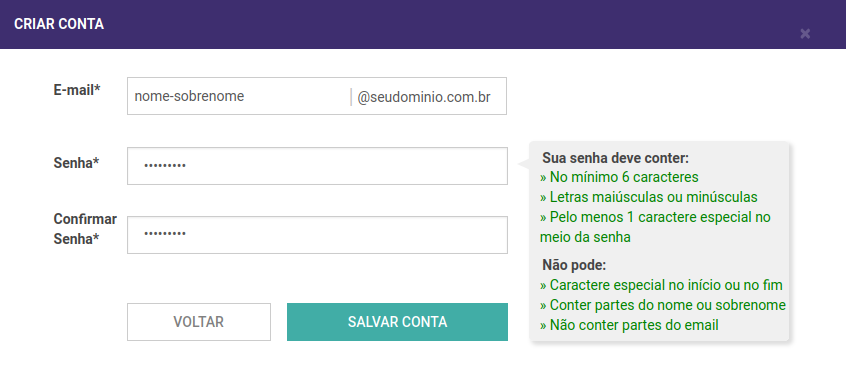Select the 'Letras maiúsculas ou minúsculas' rule

pos(649,197)
